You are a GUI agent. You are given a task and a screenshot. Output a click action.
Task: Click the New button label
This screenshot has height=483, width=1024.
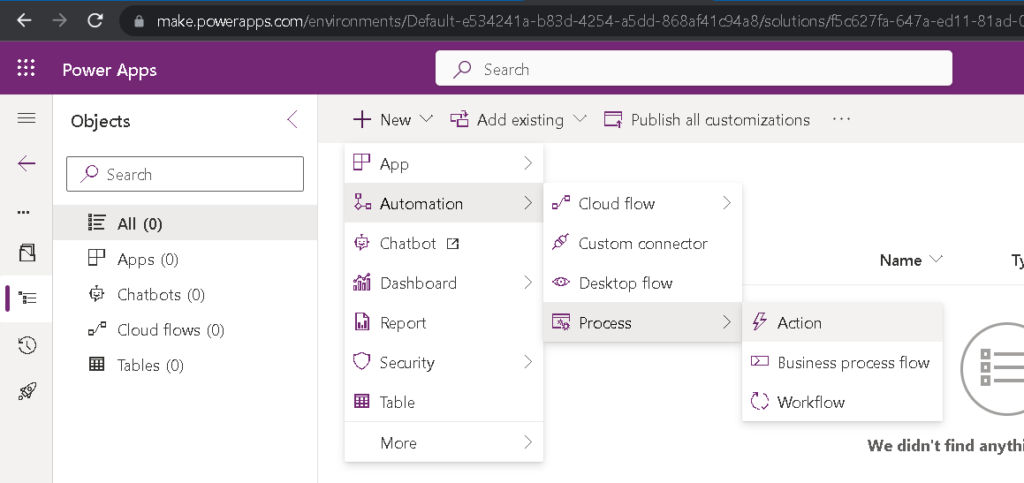(395, 119)
